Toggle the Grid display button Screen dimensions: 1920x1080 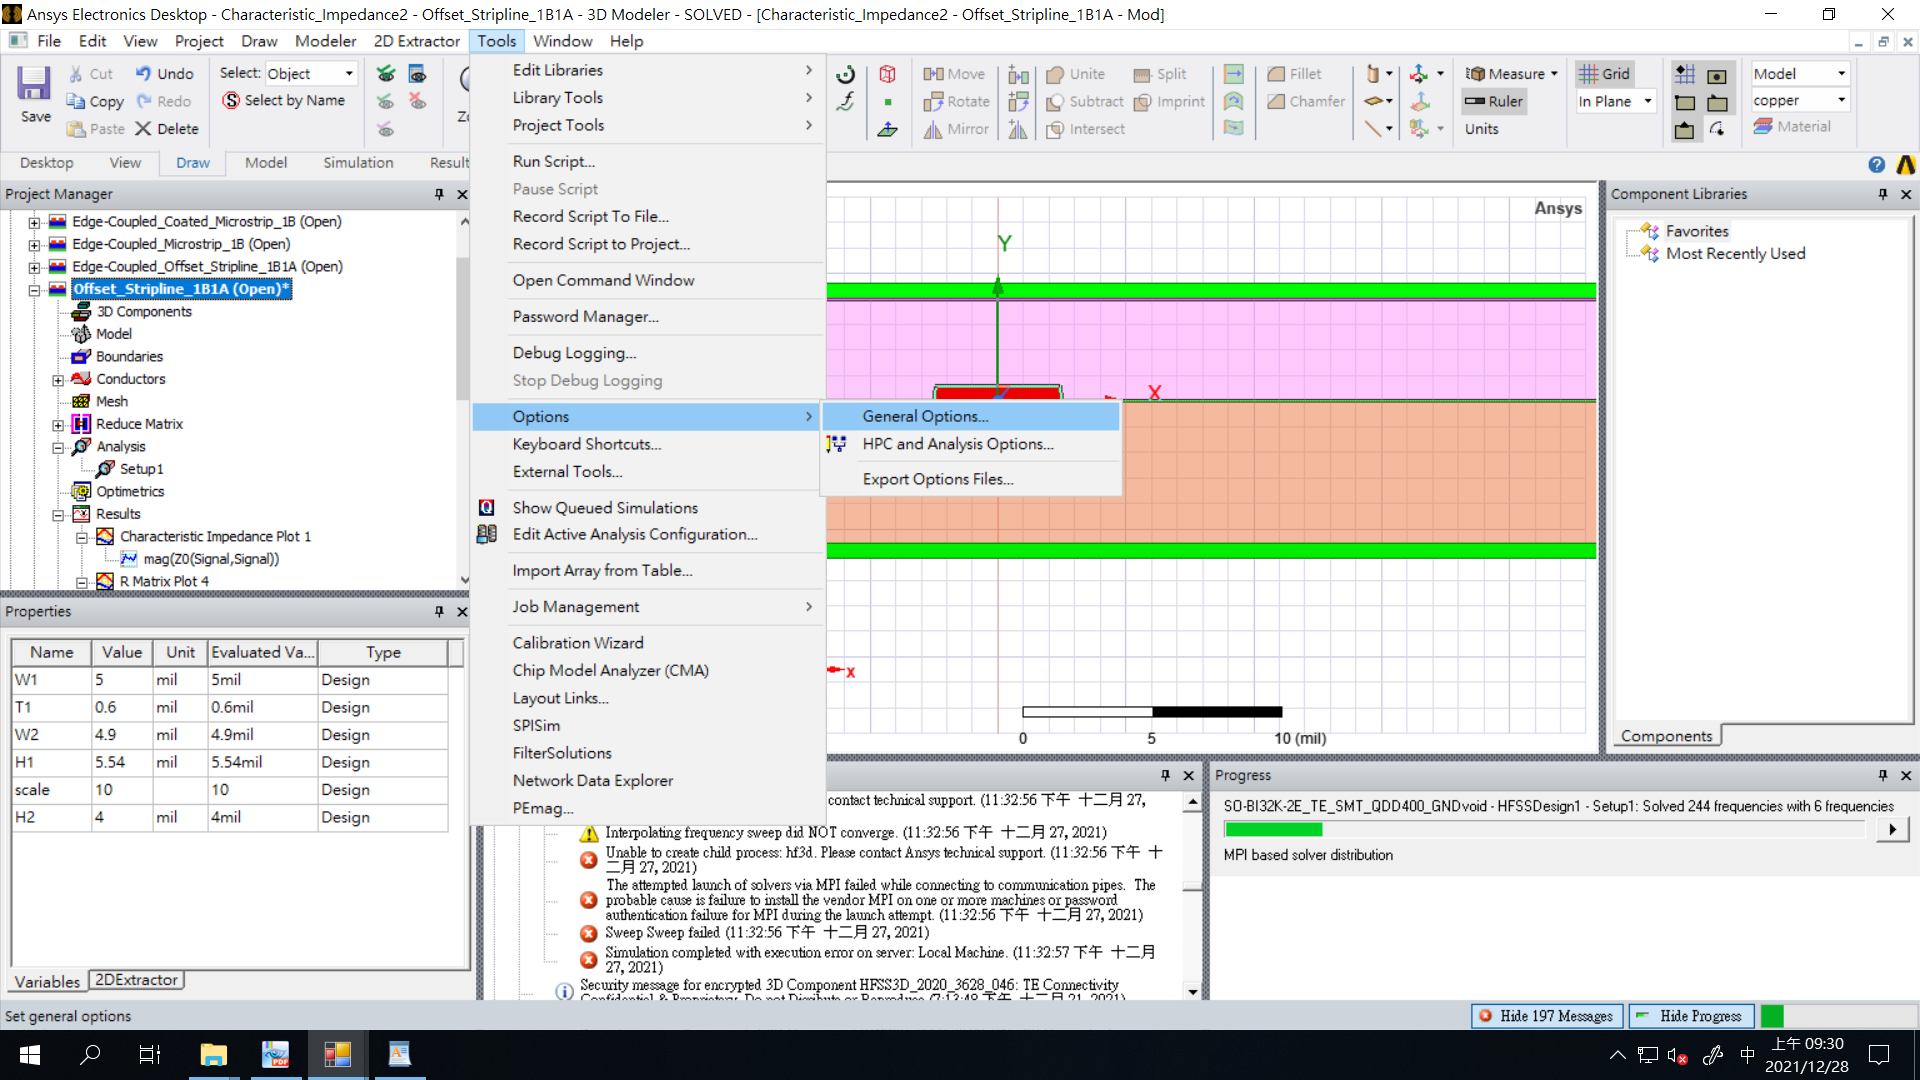pos(1605,74)
